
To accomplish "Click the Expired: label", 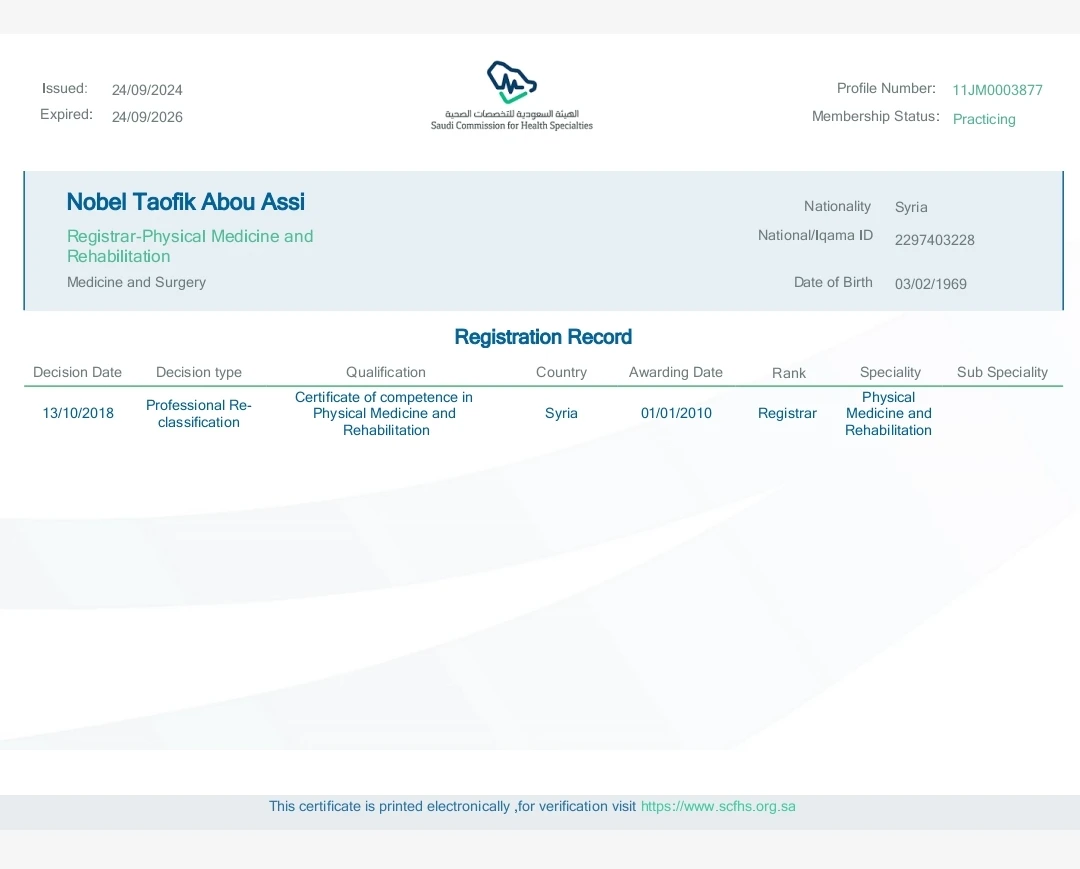I will (66, 114).
